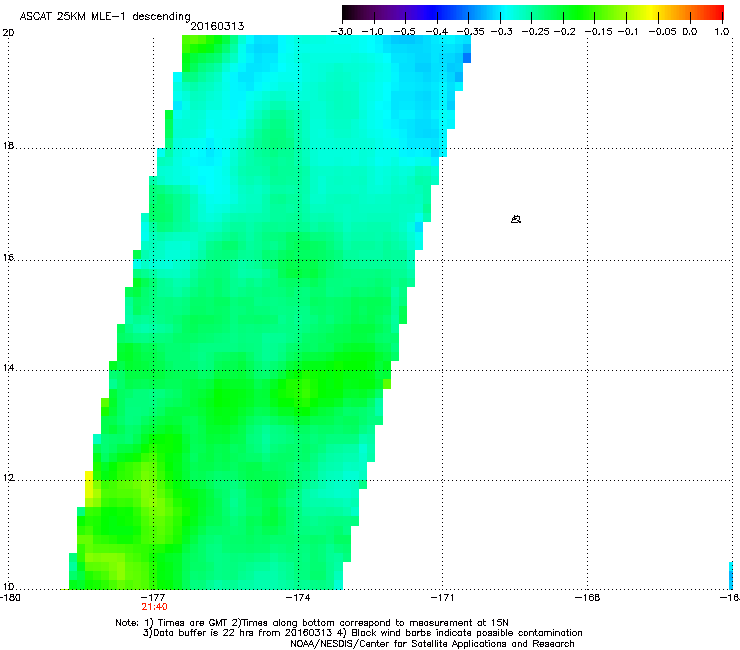740x650 pixels.
Task: Click the title text "ASCAT 25KM MLE-1 descending"
Action: click(105, 16)
